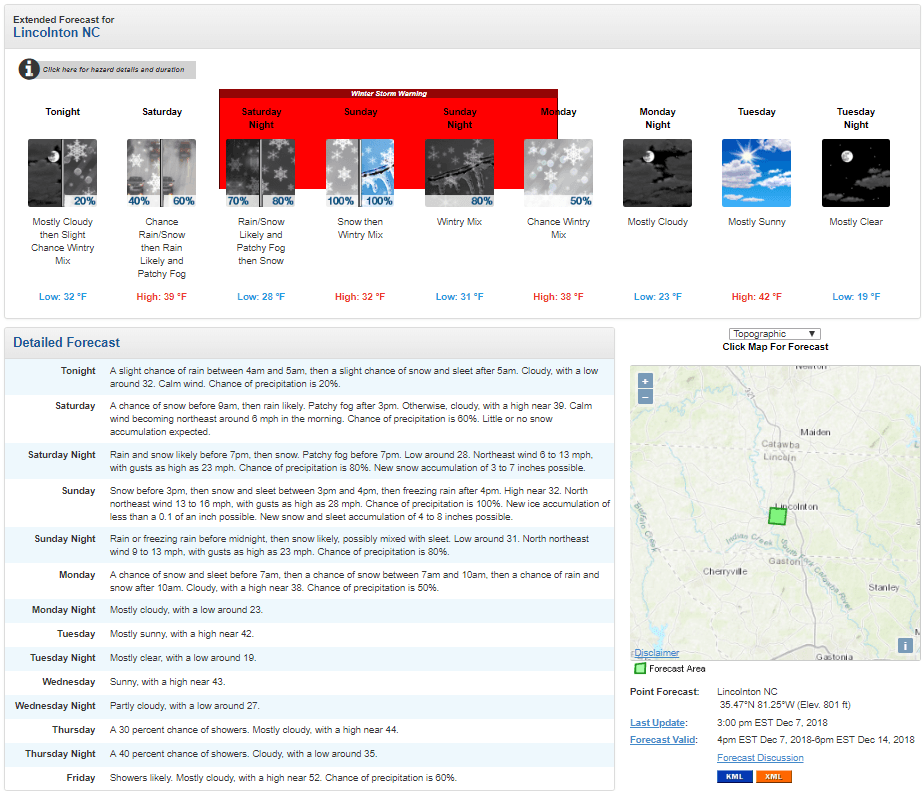Open the Topographic map type dropdown
The height and width of the screenshot is (791, 922).
[775, 334]
